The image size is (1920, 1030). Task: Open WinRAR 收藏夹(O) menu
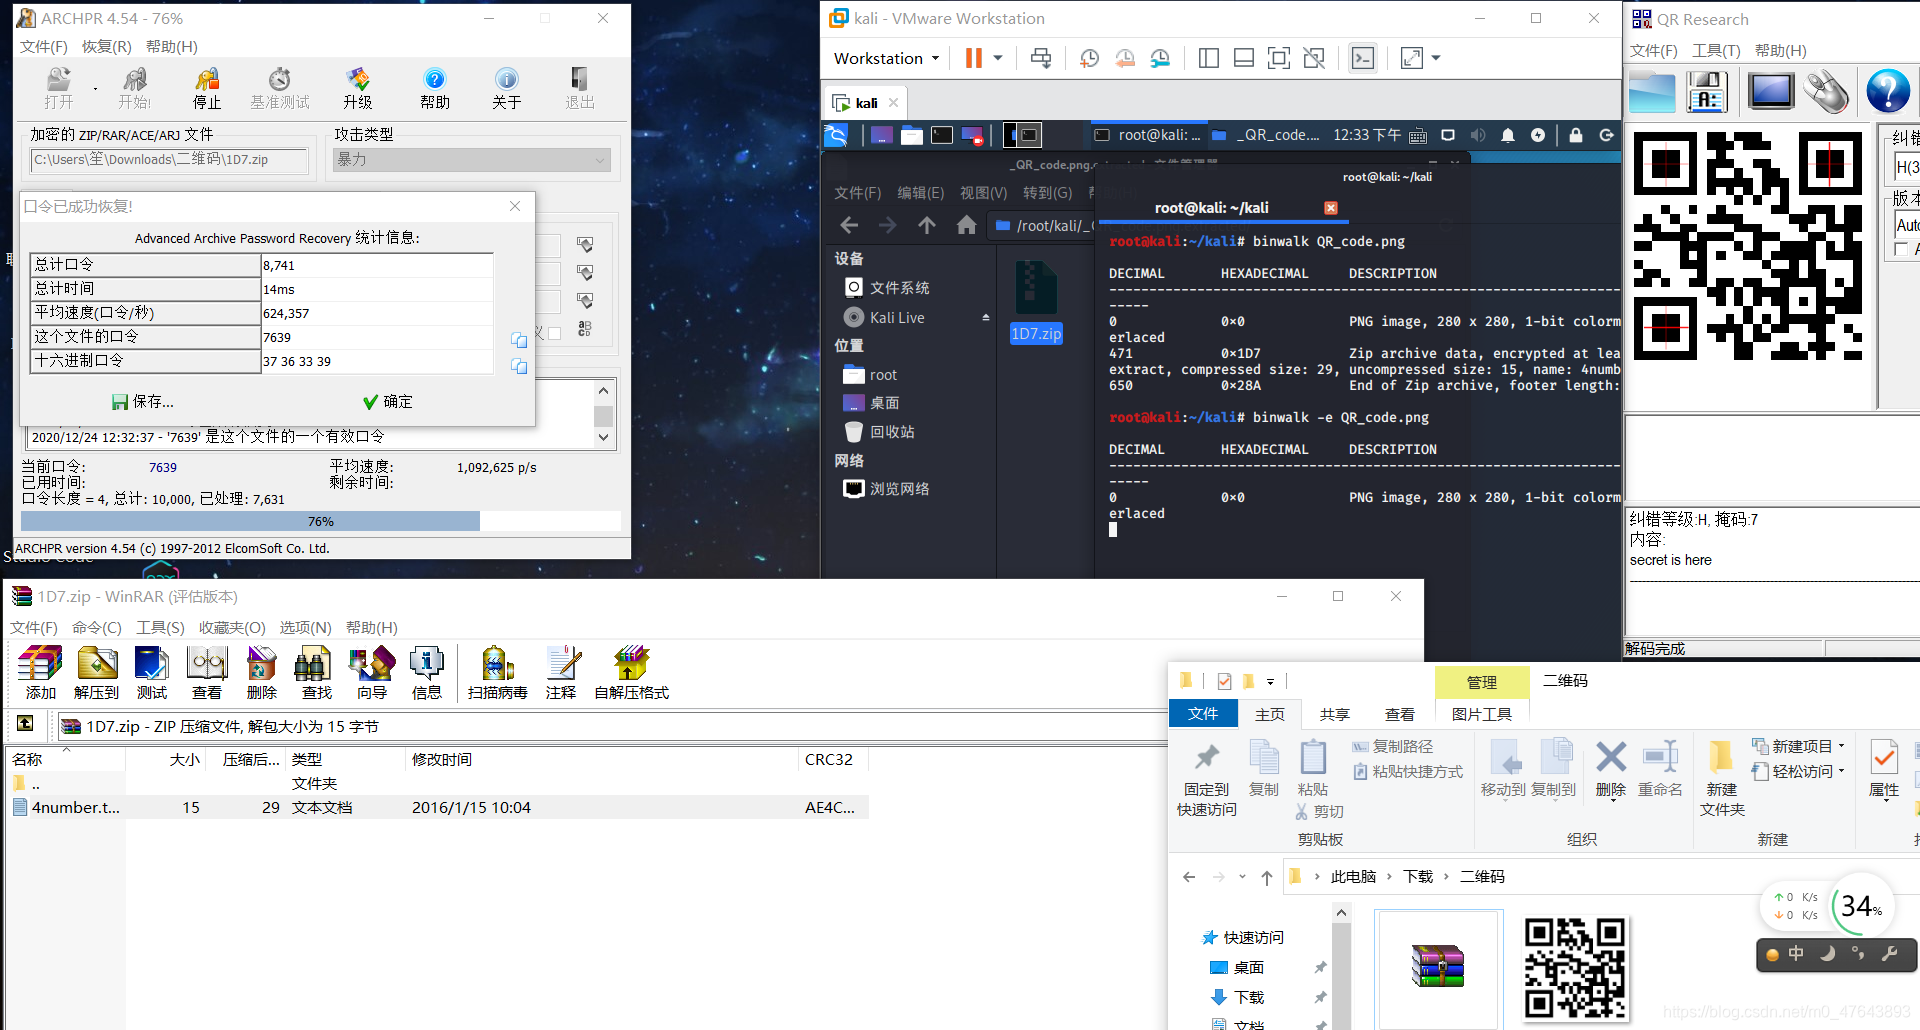(x=232, y=627)
